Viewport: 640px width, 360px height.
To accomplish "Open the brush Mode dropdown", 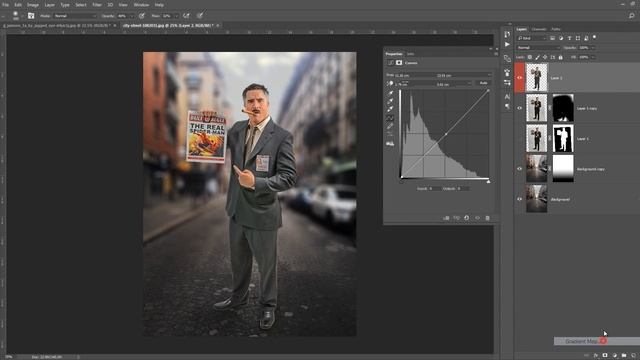I will tap(76, 16).
